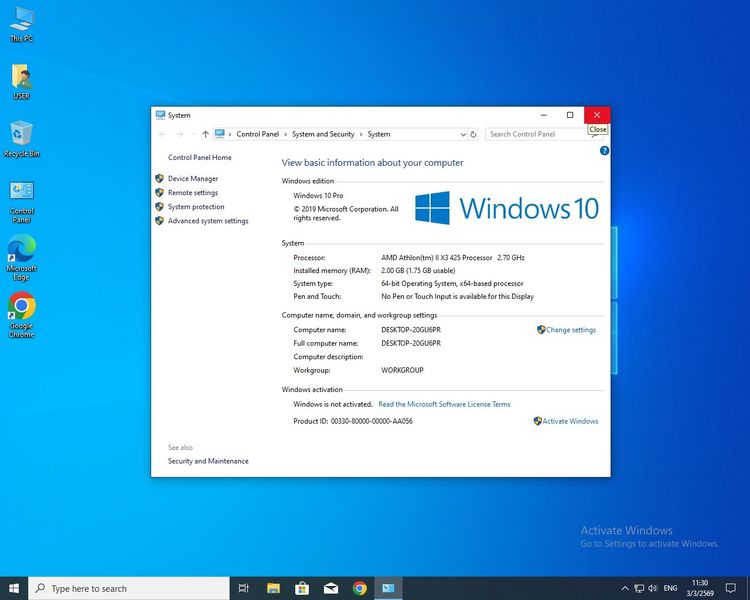
Task: Maximize the System window
Action: point(570,115)
